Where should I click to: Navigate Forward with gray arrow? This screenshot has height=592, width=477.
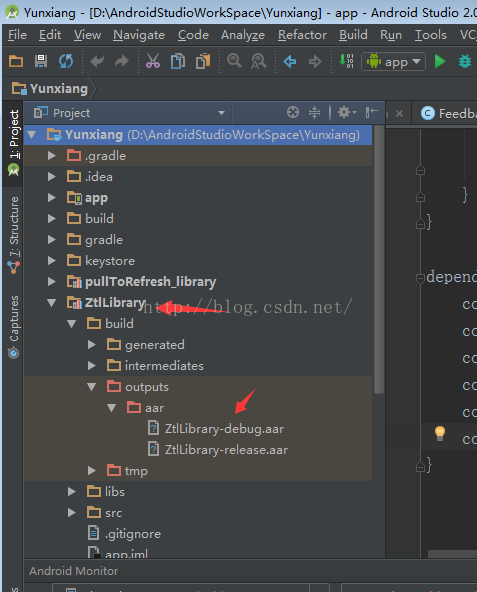[315, 61]
